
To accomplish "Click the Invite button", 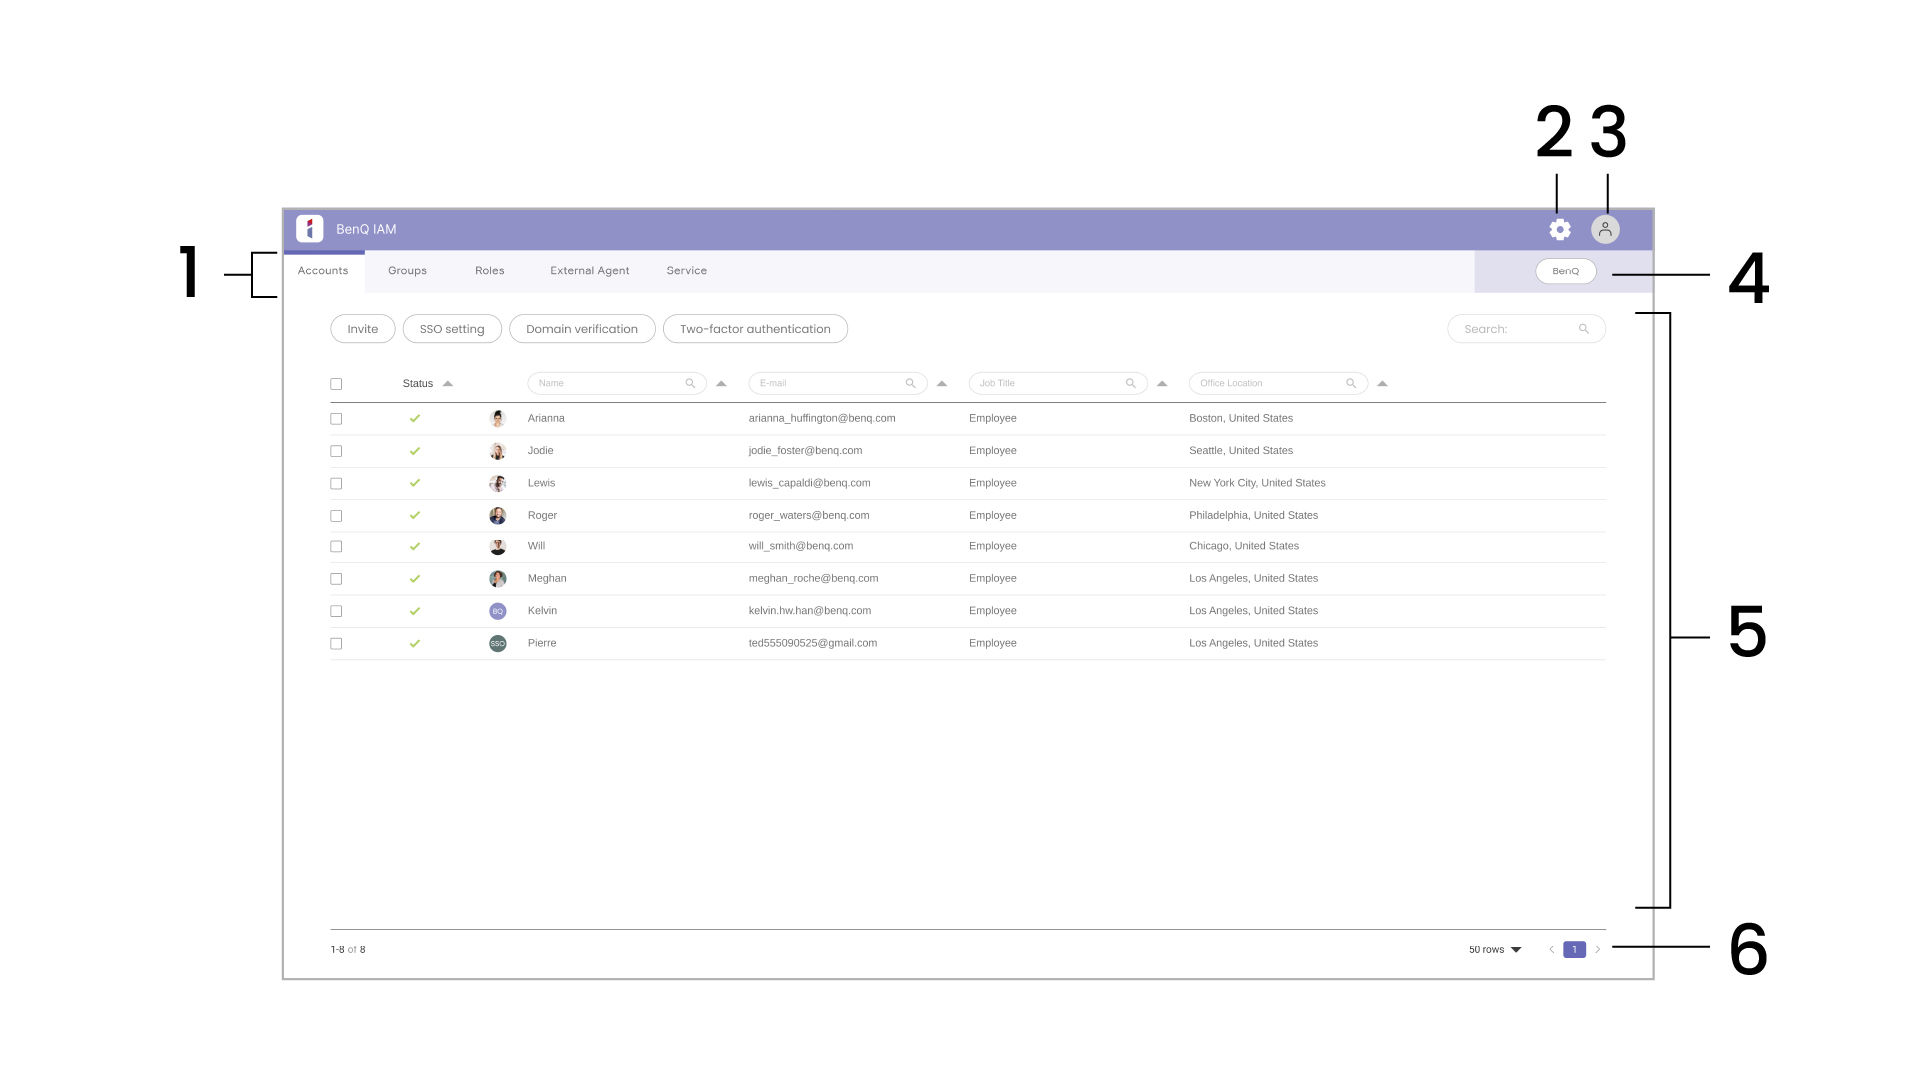I will [x=362, y=329].
